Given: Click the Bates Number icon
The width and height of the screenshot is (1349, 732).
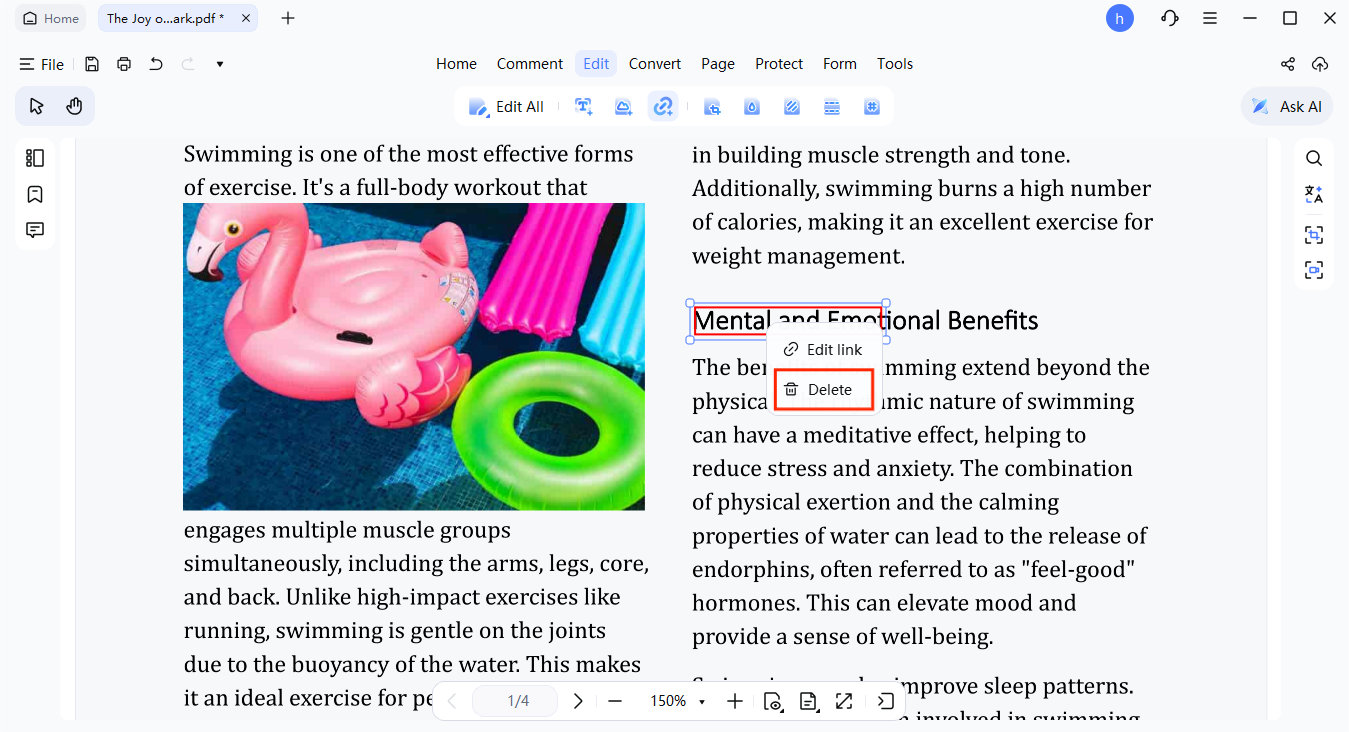Looking at the screenshot, I should click(x=872, y=107).
